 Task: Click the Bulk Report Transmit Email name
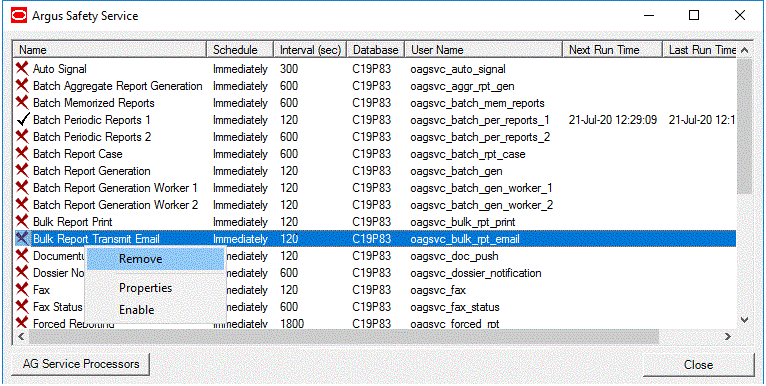[96, 239]
